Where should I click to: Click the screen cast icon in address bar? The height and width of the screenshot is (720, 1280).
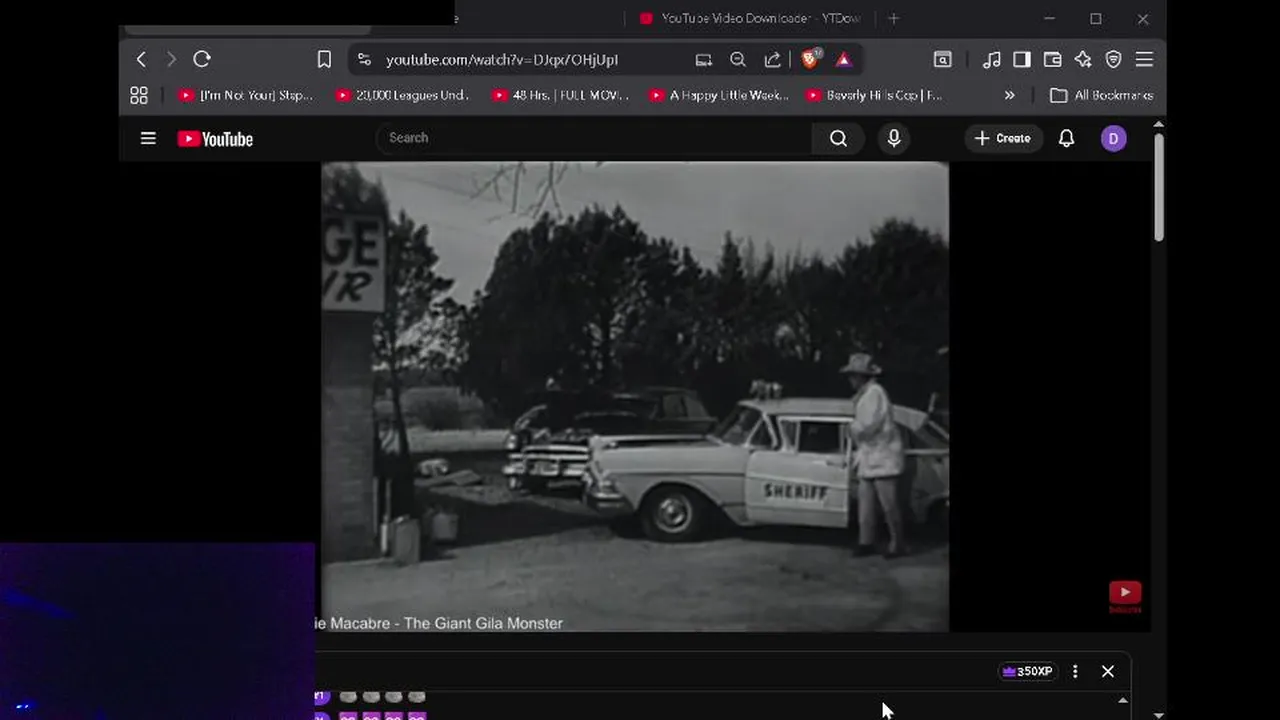[704, 60]
